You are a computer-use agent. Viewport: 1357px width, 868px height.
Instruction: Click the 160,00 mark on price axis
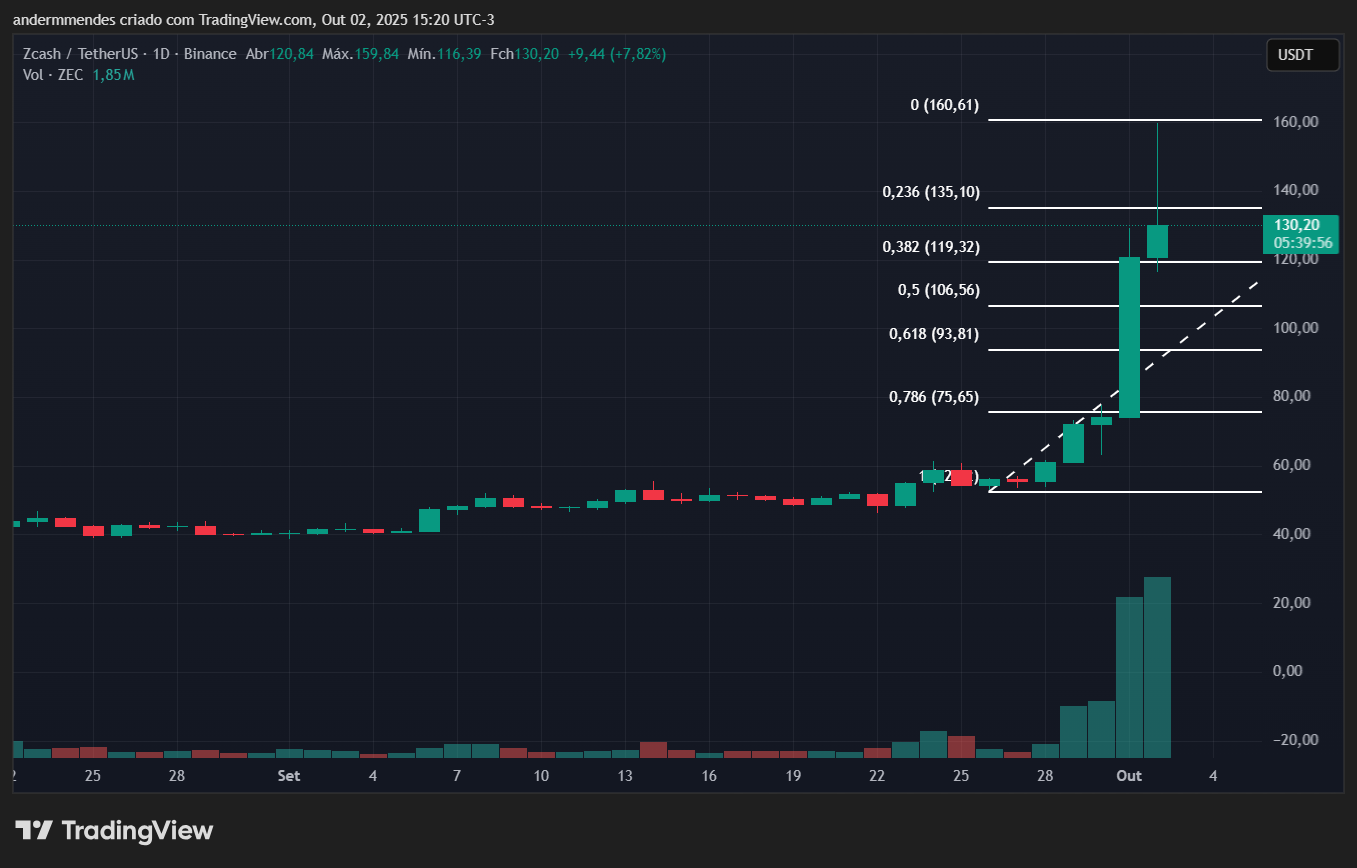[1298, 122]
